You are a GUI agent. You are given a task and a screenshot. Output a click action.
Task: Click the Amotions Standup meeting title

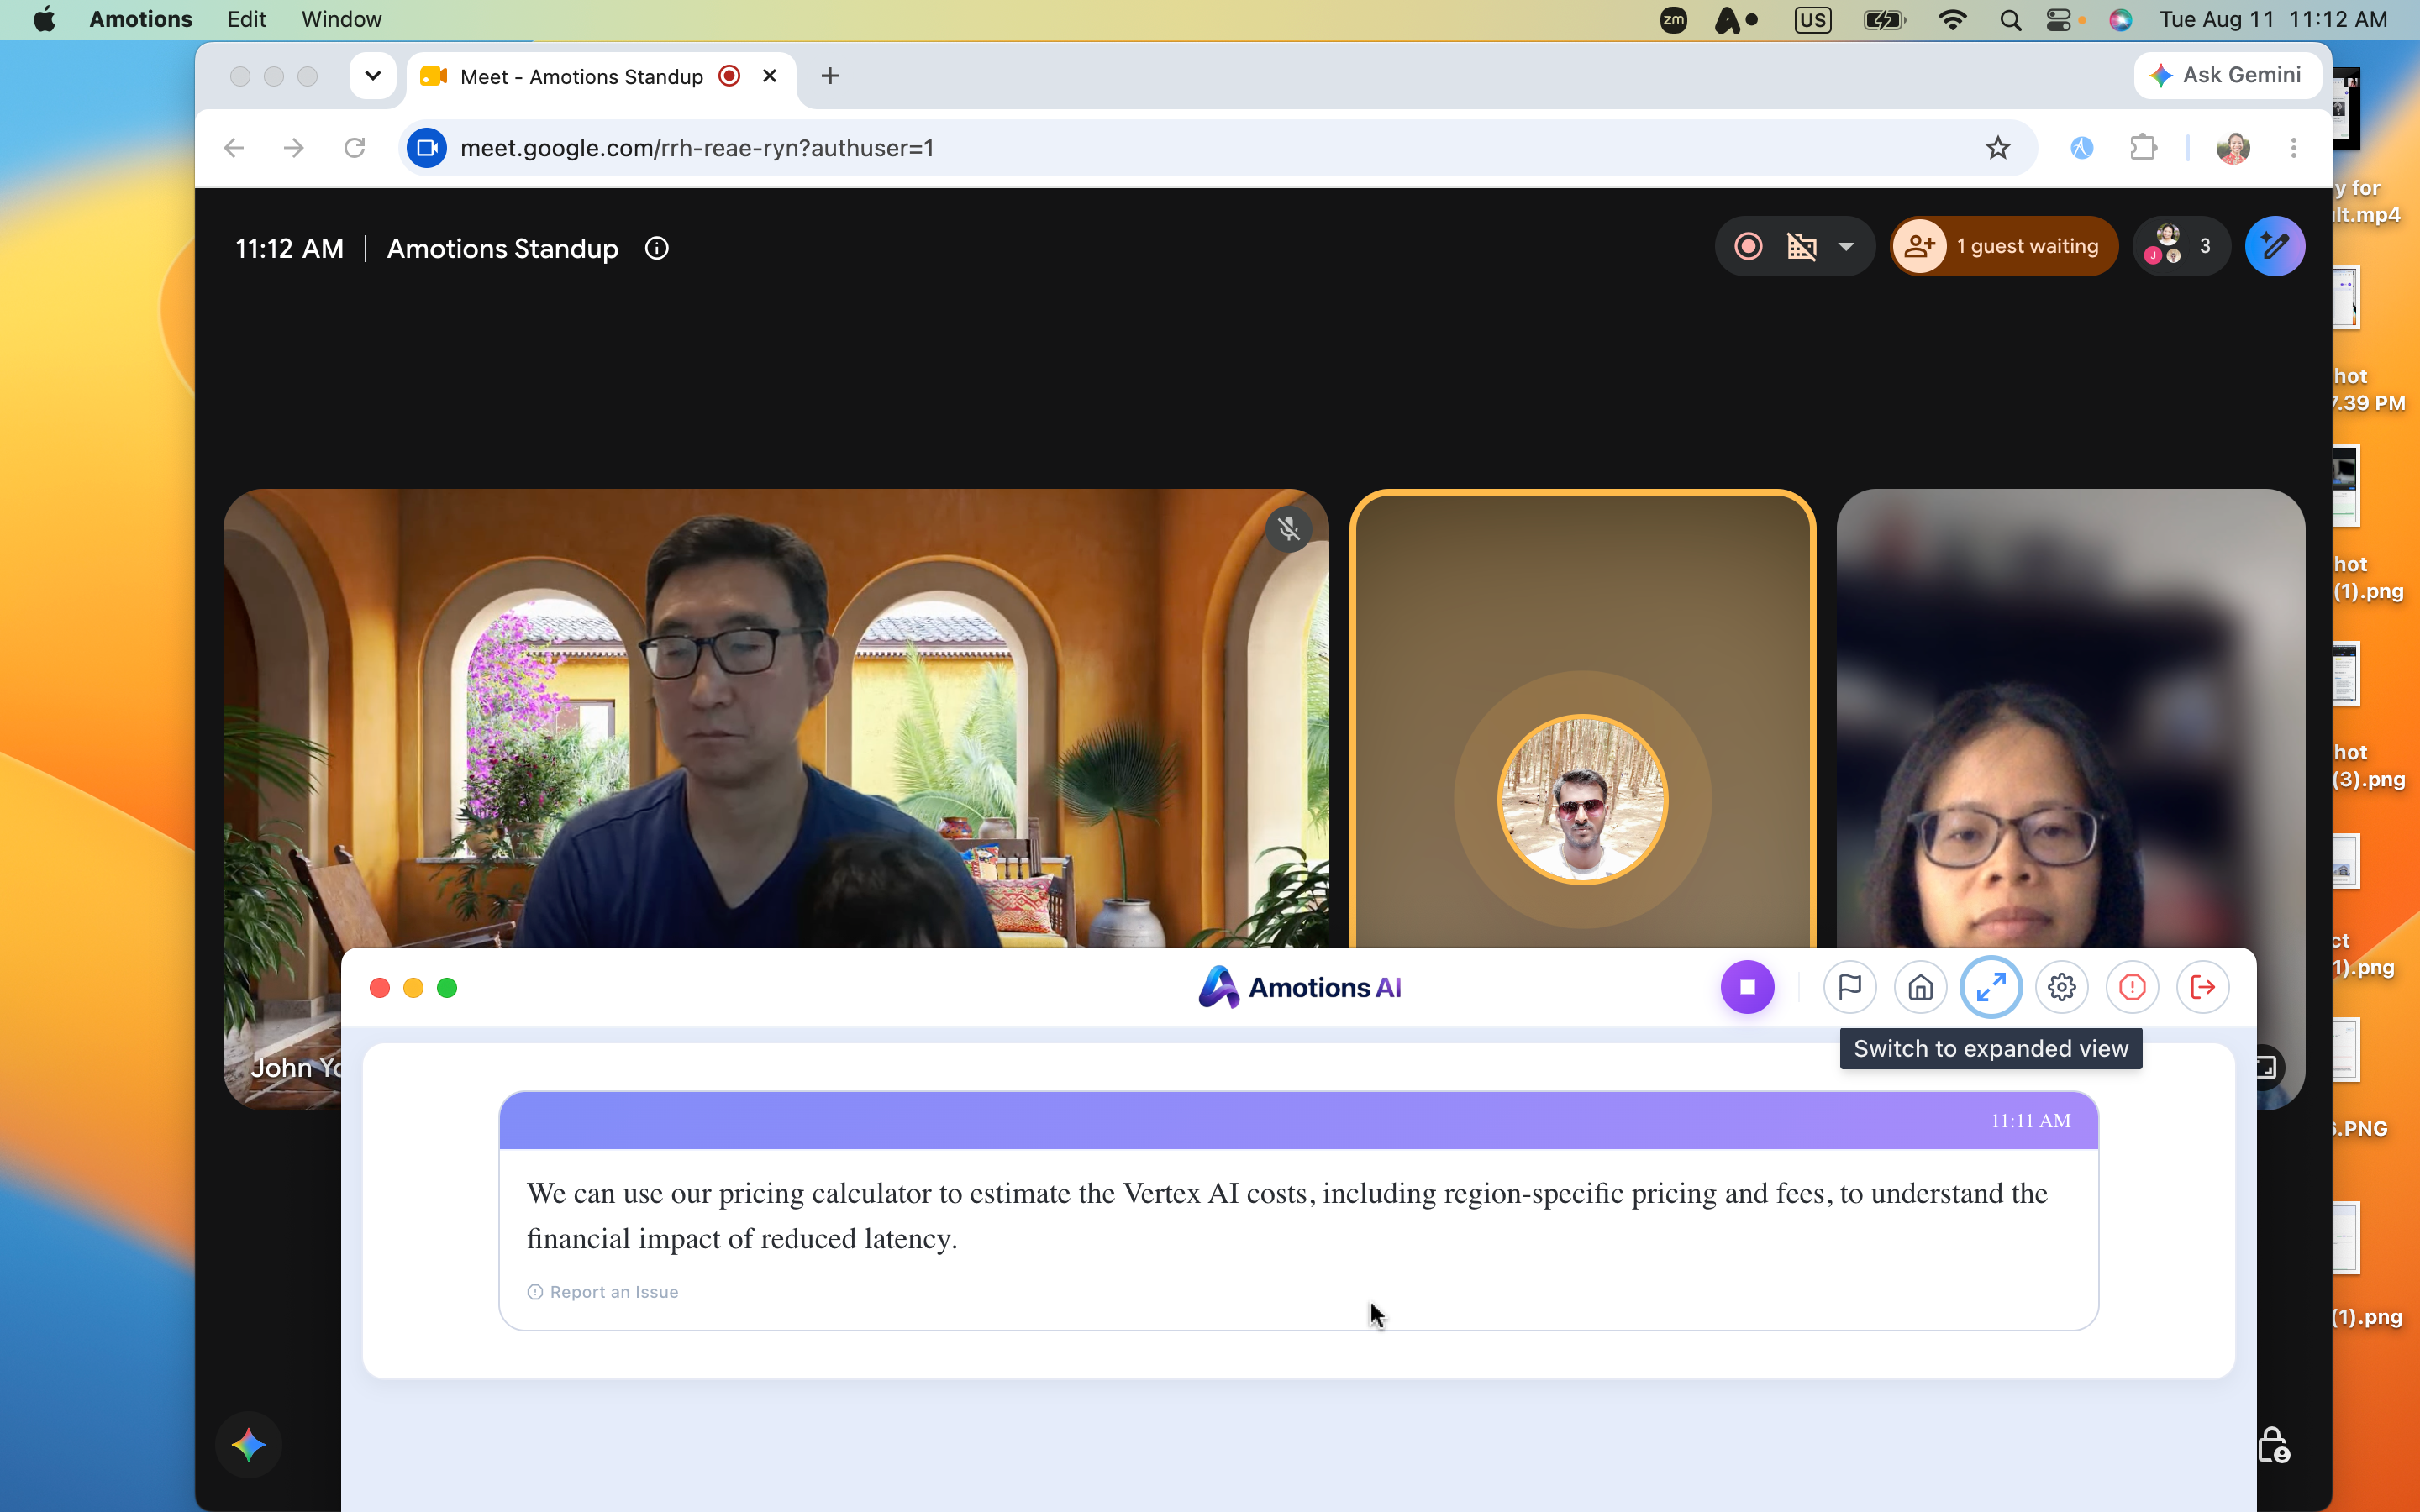point(502,248)
